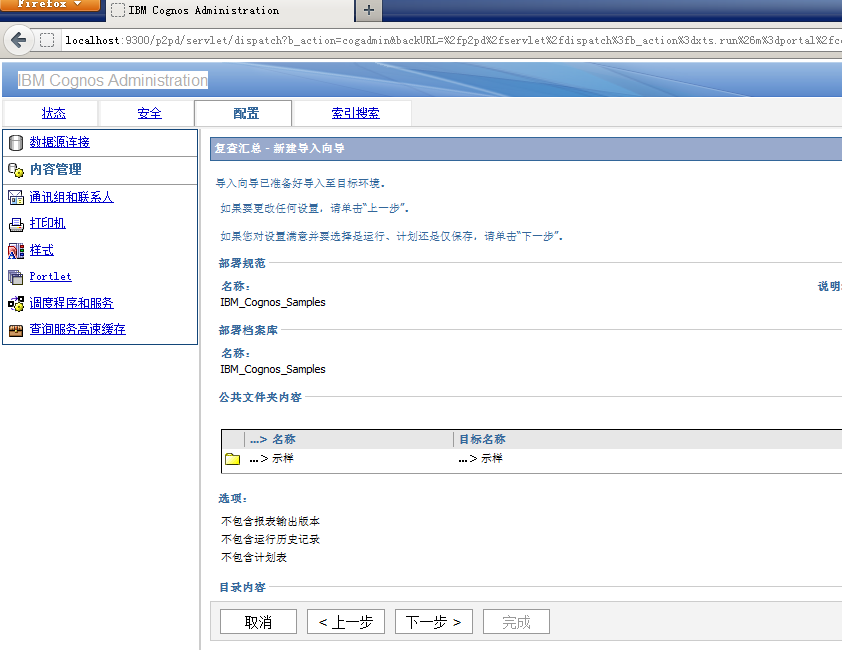Click the IBM Cognos Administration title text

(113, 80)
